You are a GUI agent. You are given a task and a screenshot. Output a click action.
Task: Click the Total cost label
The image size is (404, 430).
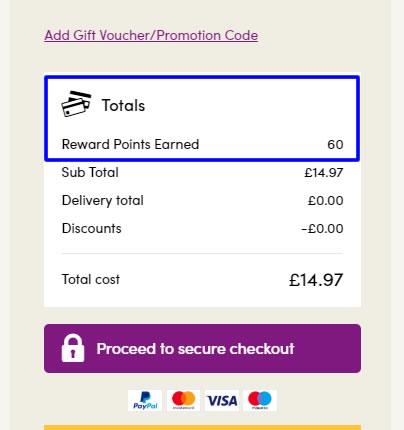91,279
